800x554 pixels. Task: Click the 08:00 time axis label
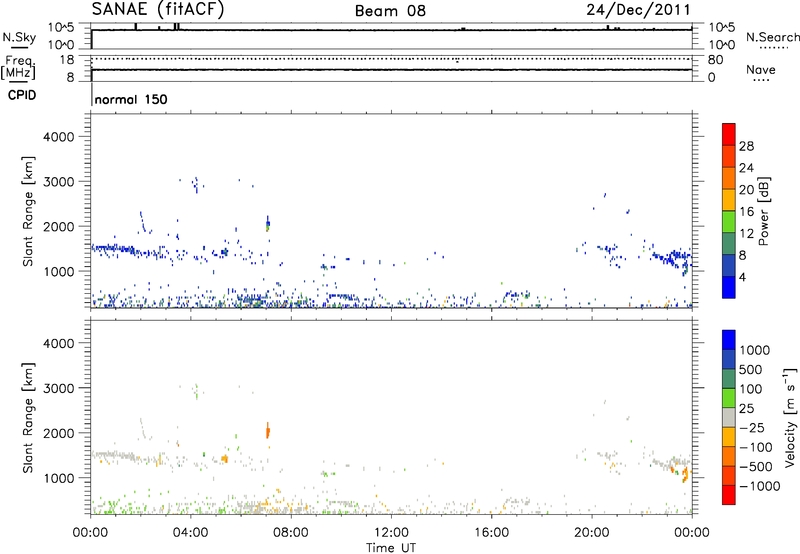tap(291, 533)
